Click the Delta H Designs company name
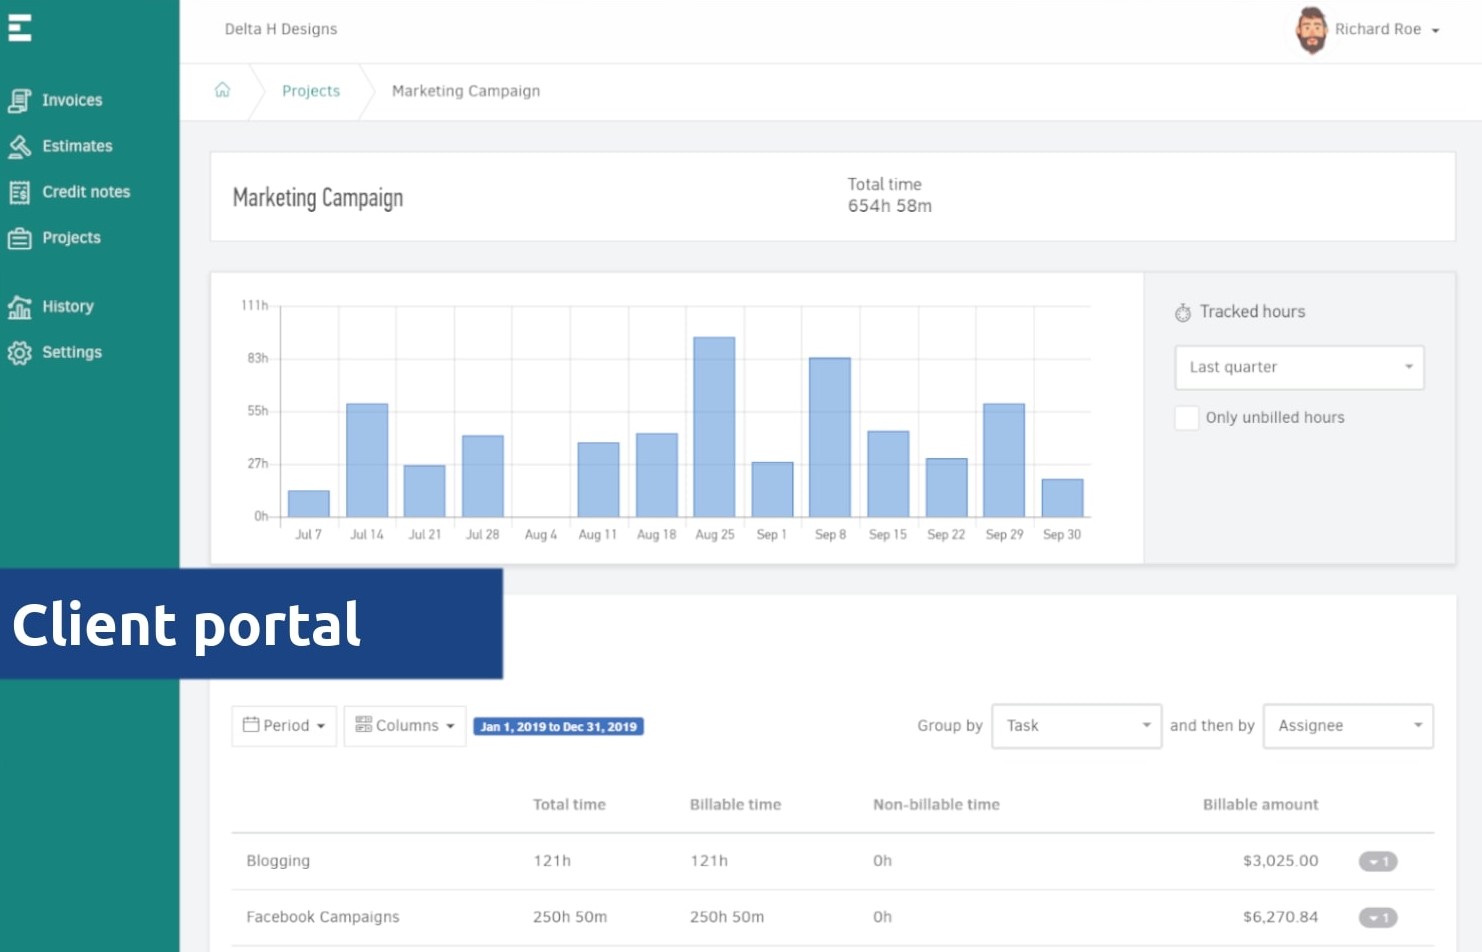This screenshot has width=1482, height=952. (x=281, y=29)
